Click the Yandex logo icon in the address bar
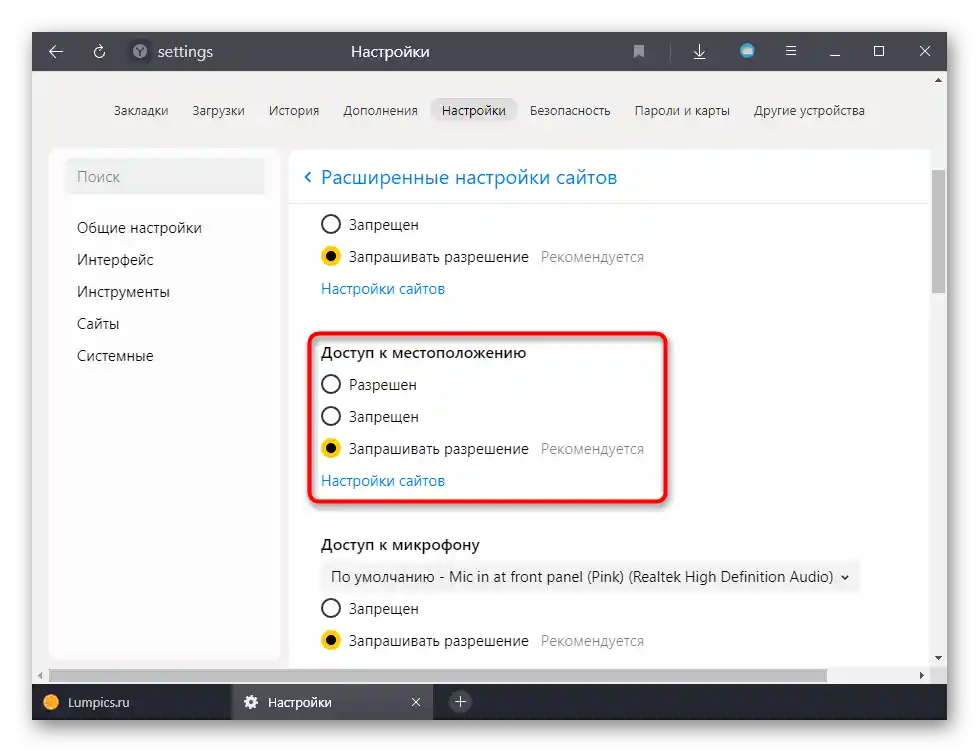The height and width of the screenshot is (752, 979). (140, 51)
